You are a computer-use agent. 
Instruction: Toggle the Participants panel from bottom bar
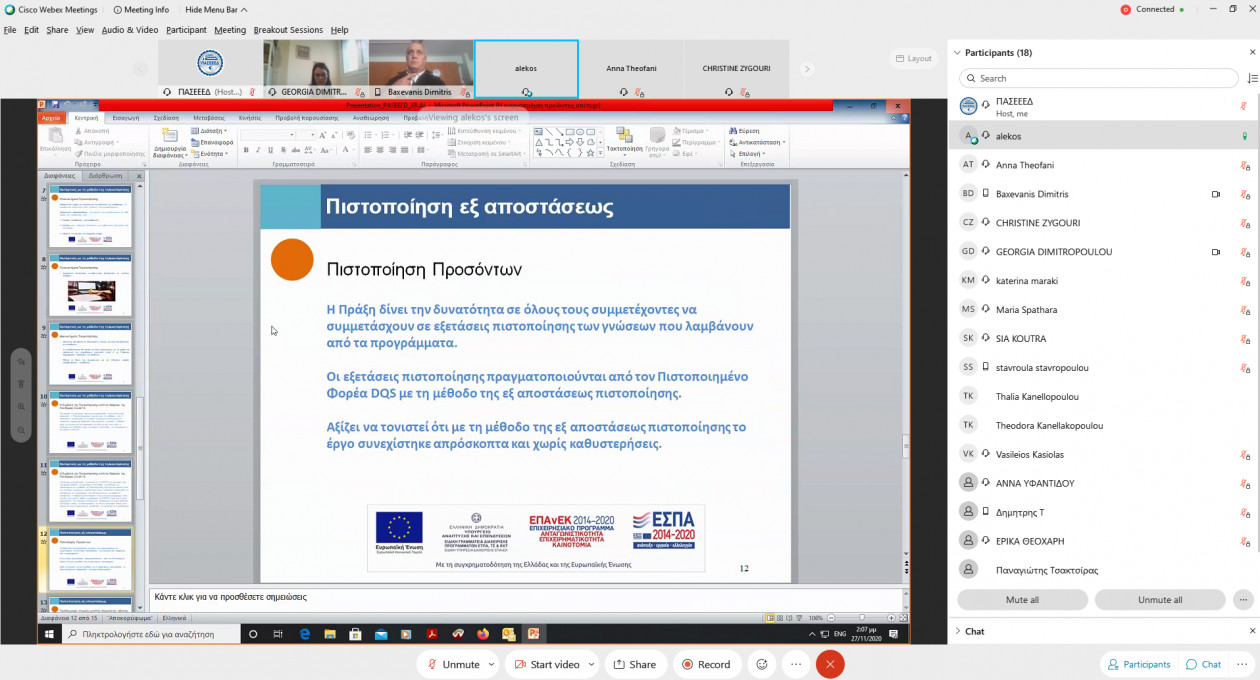(x=1138, y=664)
